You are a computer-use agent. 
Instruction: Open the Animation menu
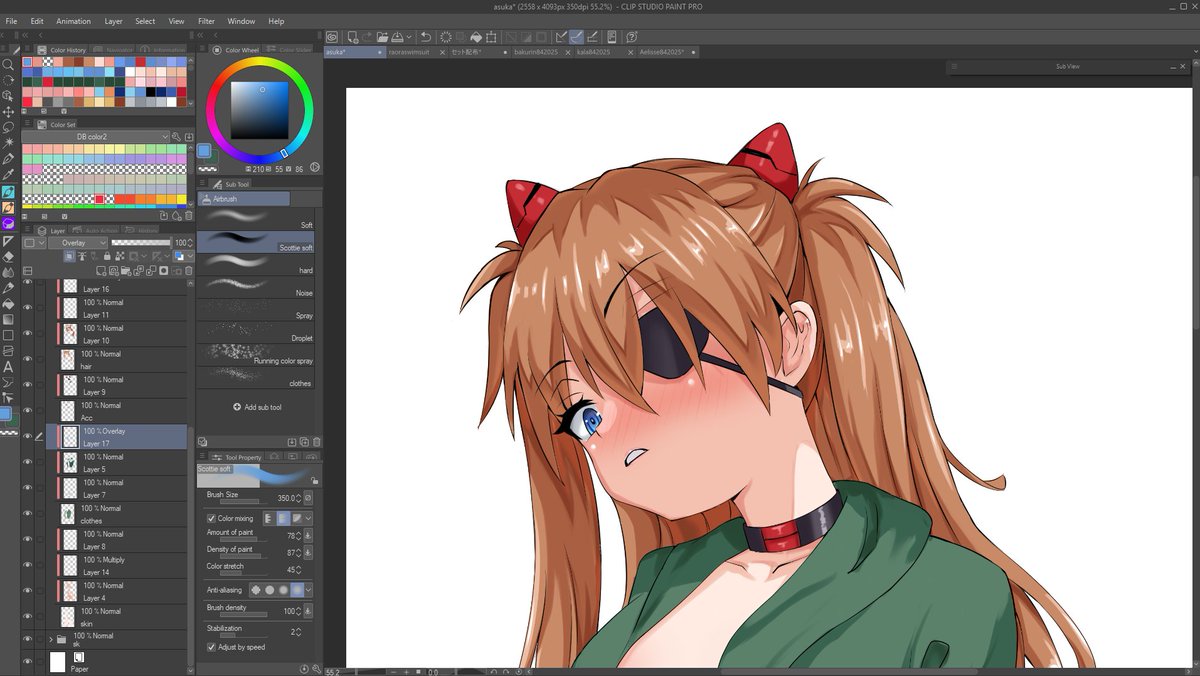coord(73,21)
